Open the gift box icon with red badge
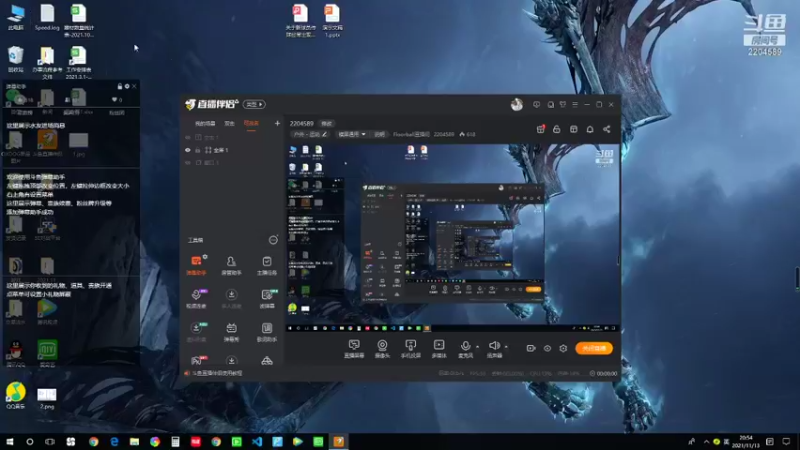800x450 pixels. pyautogui.click(x=540, y=129)
